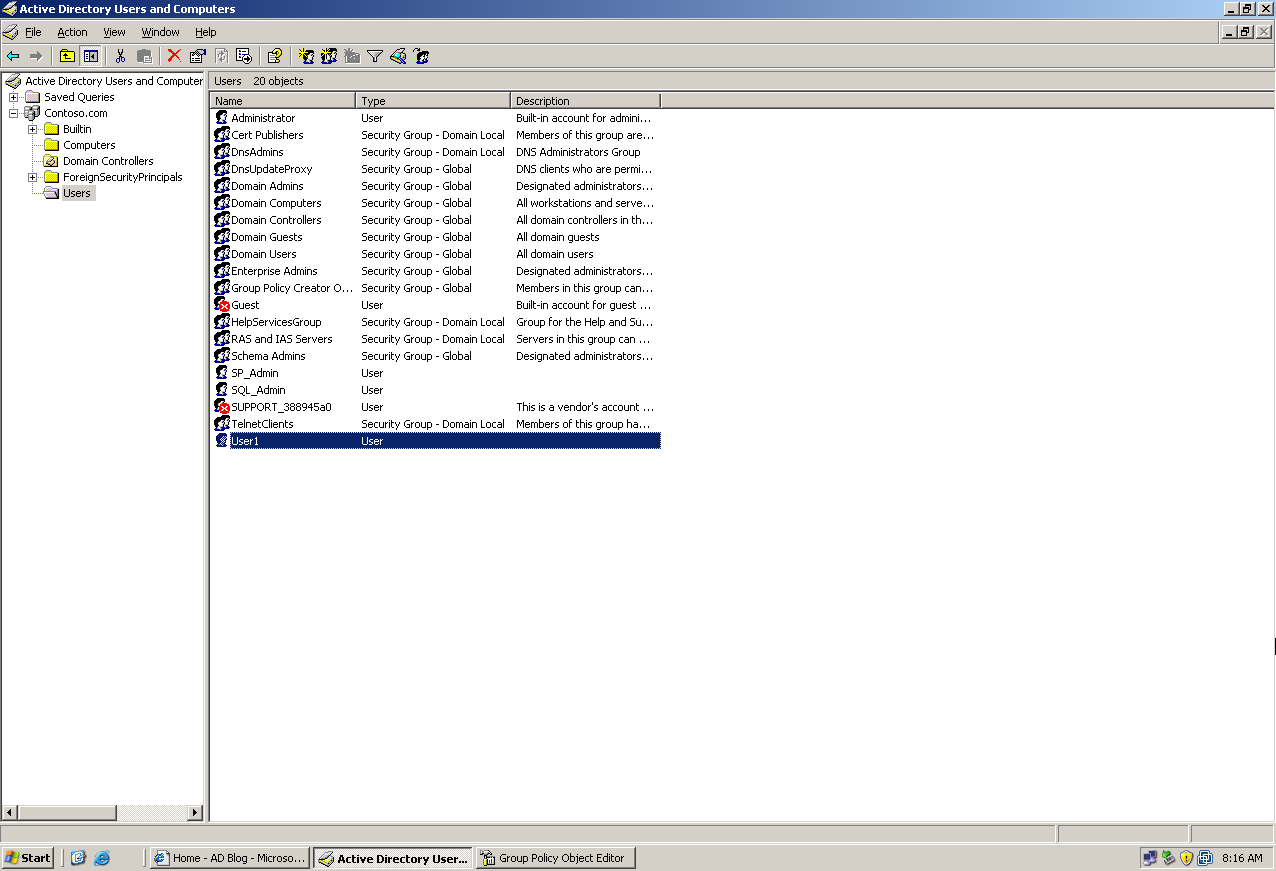
Task: Click the Export List toolbar icon
Action: tap(243, 56)
